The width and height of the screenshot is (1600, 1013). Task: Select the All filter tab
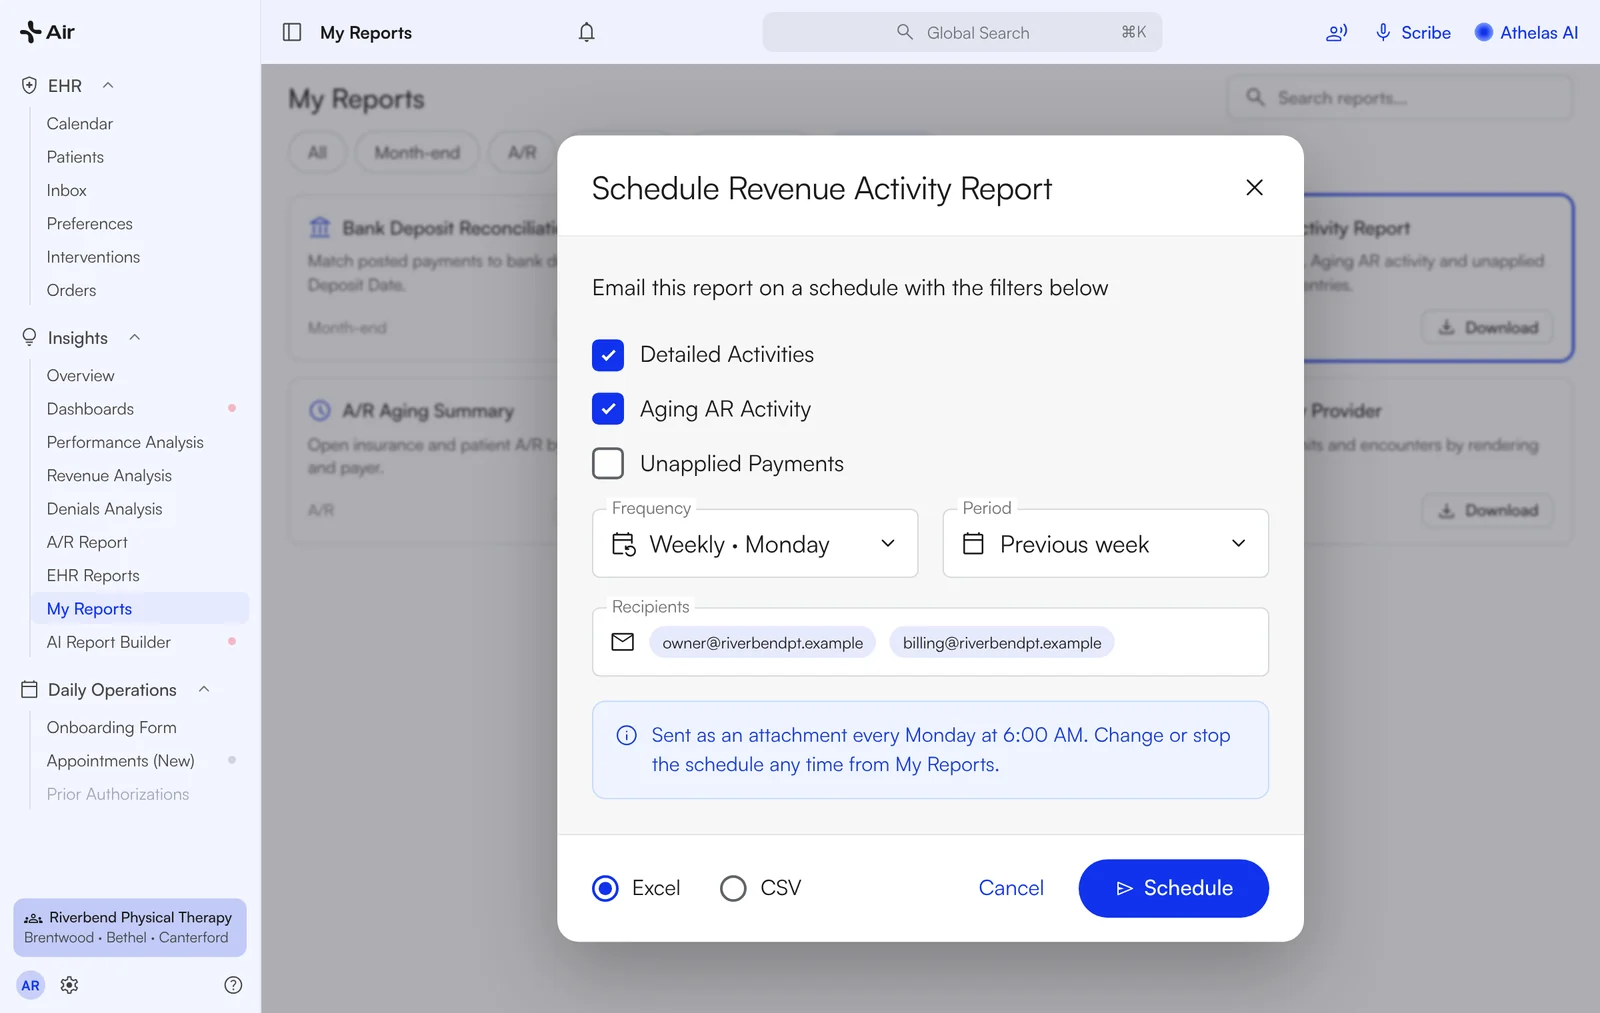click(318, 153)
